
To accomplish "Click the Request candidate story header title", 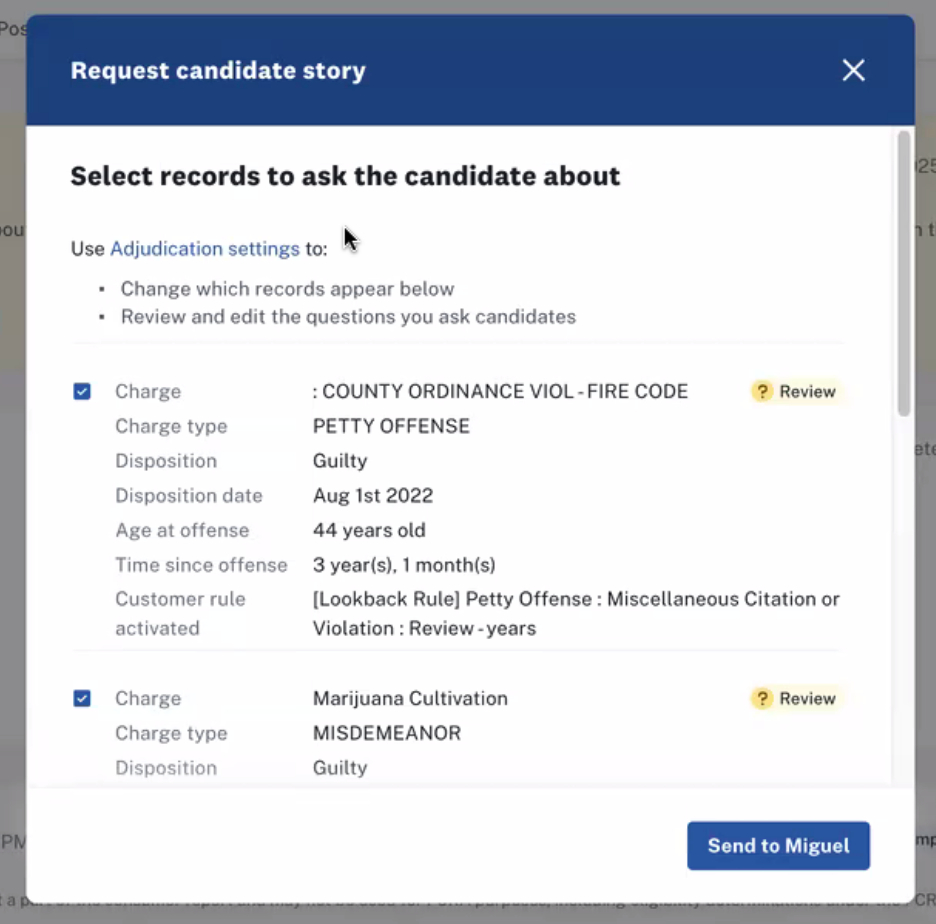I will point(218,71).
